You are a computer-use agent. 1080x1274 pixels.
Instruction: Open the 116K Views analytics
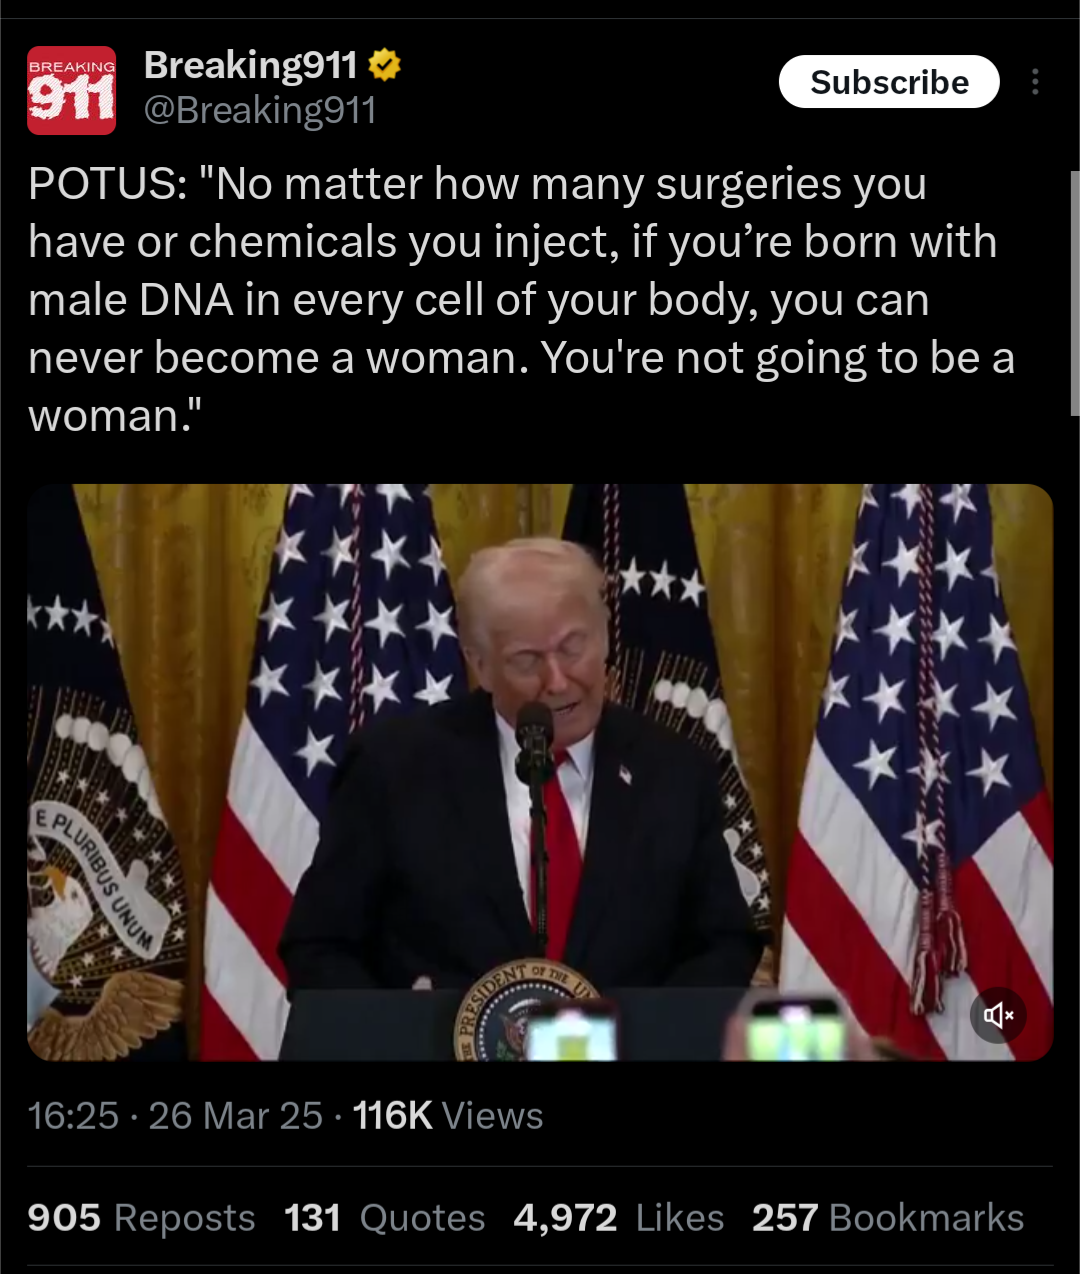pos(448,1115)
